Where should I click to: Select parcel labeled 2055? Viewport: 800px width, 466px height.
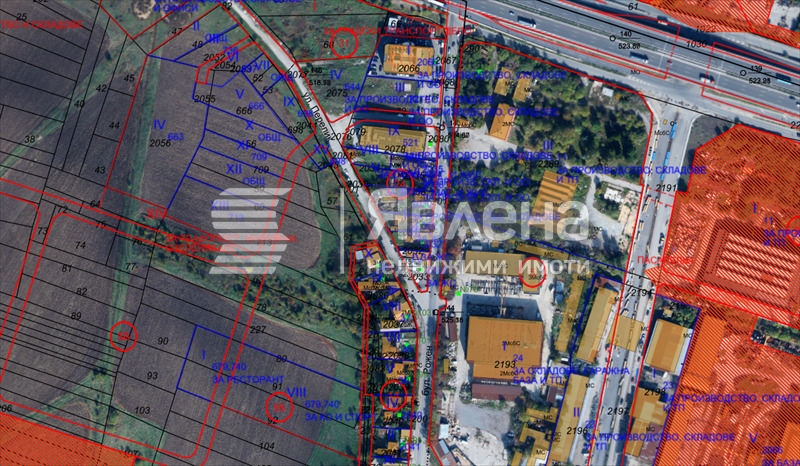click(204, 99)
